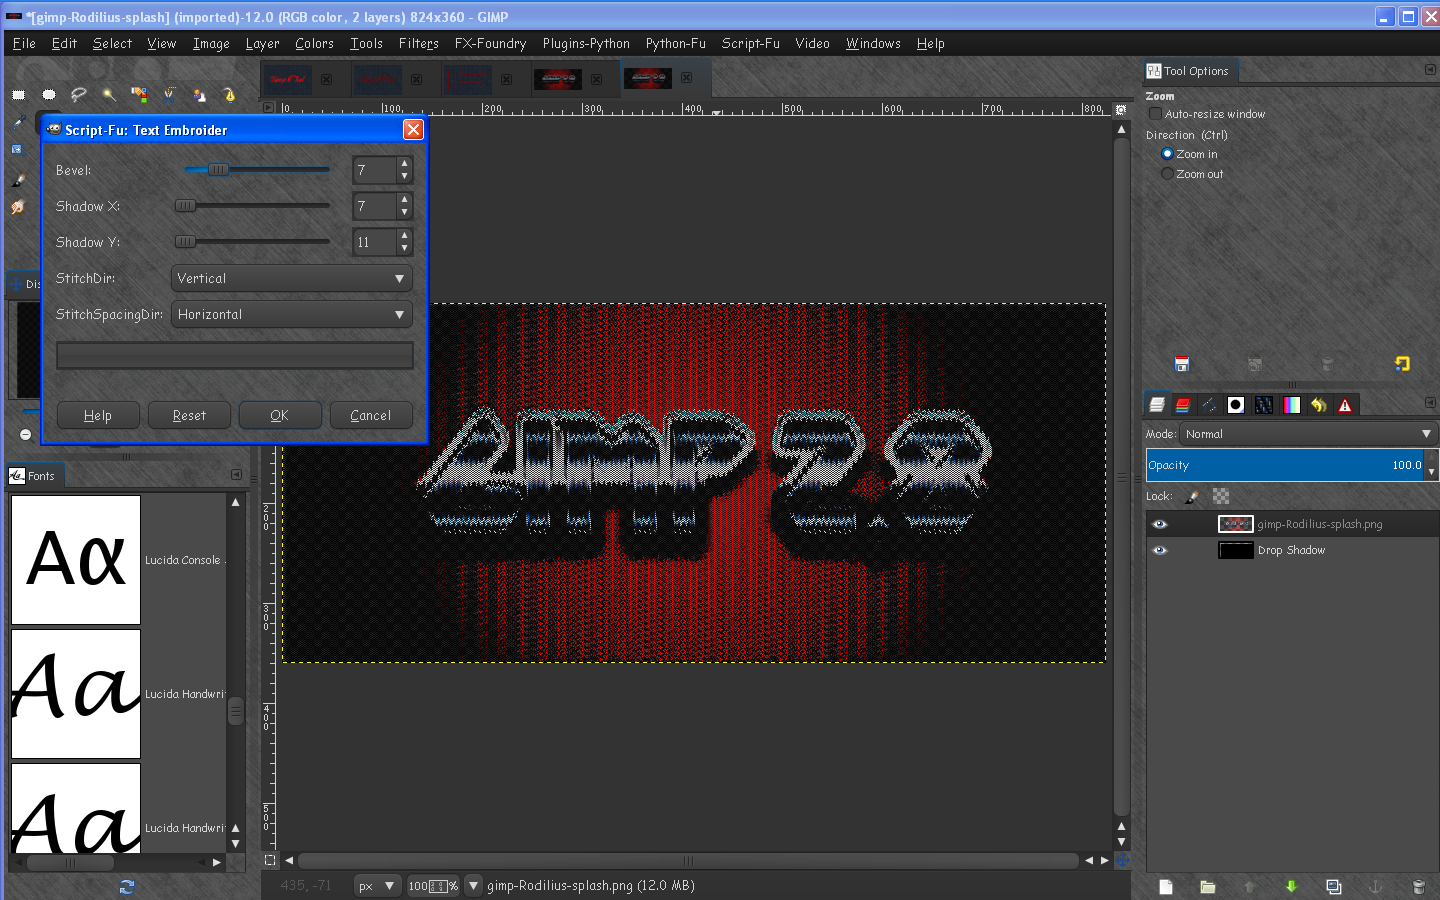Save tool options preset icon

(1182, 364)
